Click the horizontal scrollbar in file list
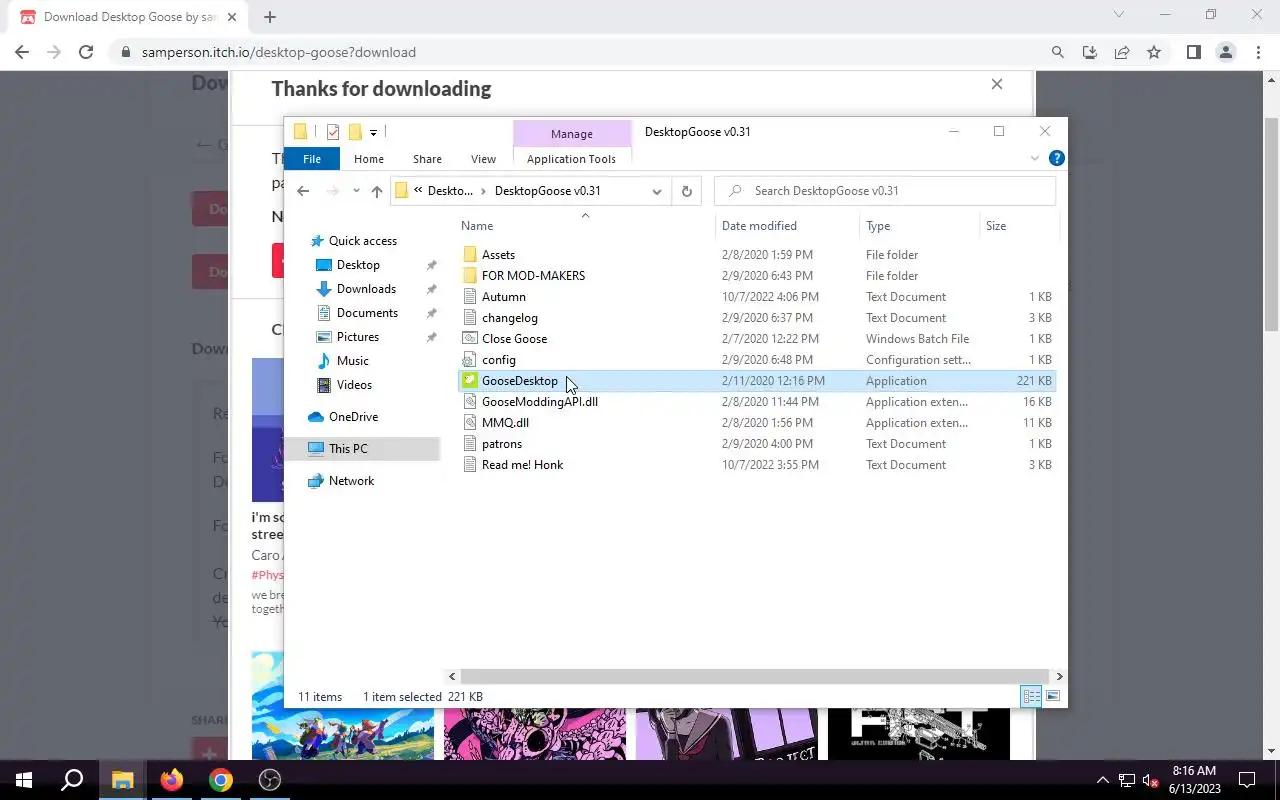 pyautogui.click(x=755, y=676)
